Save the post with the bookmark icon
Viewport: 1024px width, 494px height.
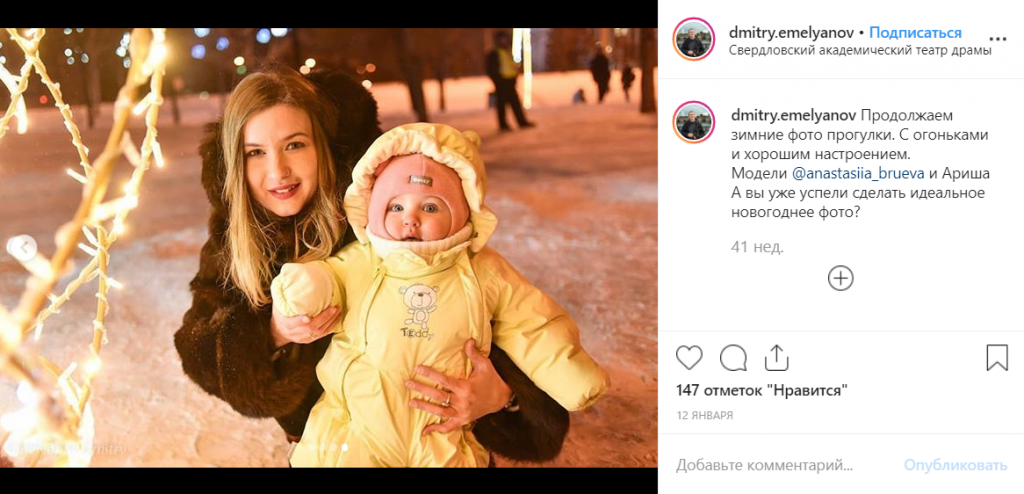(997, 358)
